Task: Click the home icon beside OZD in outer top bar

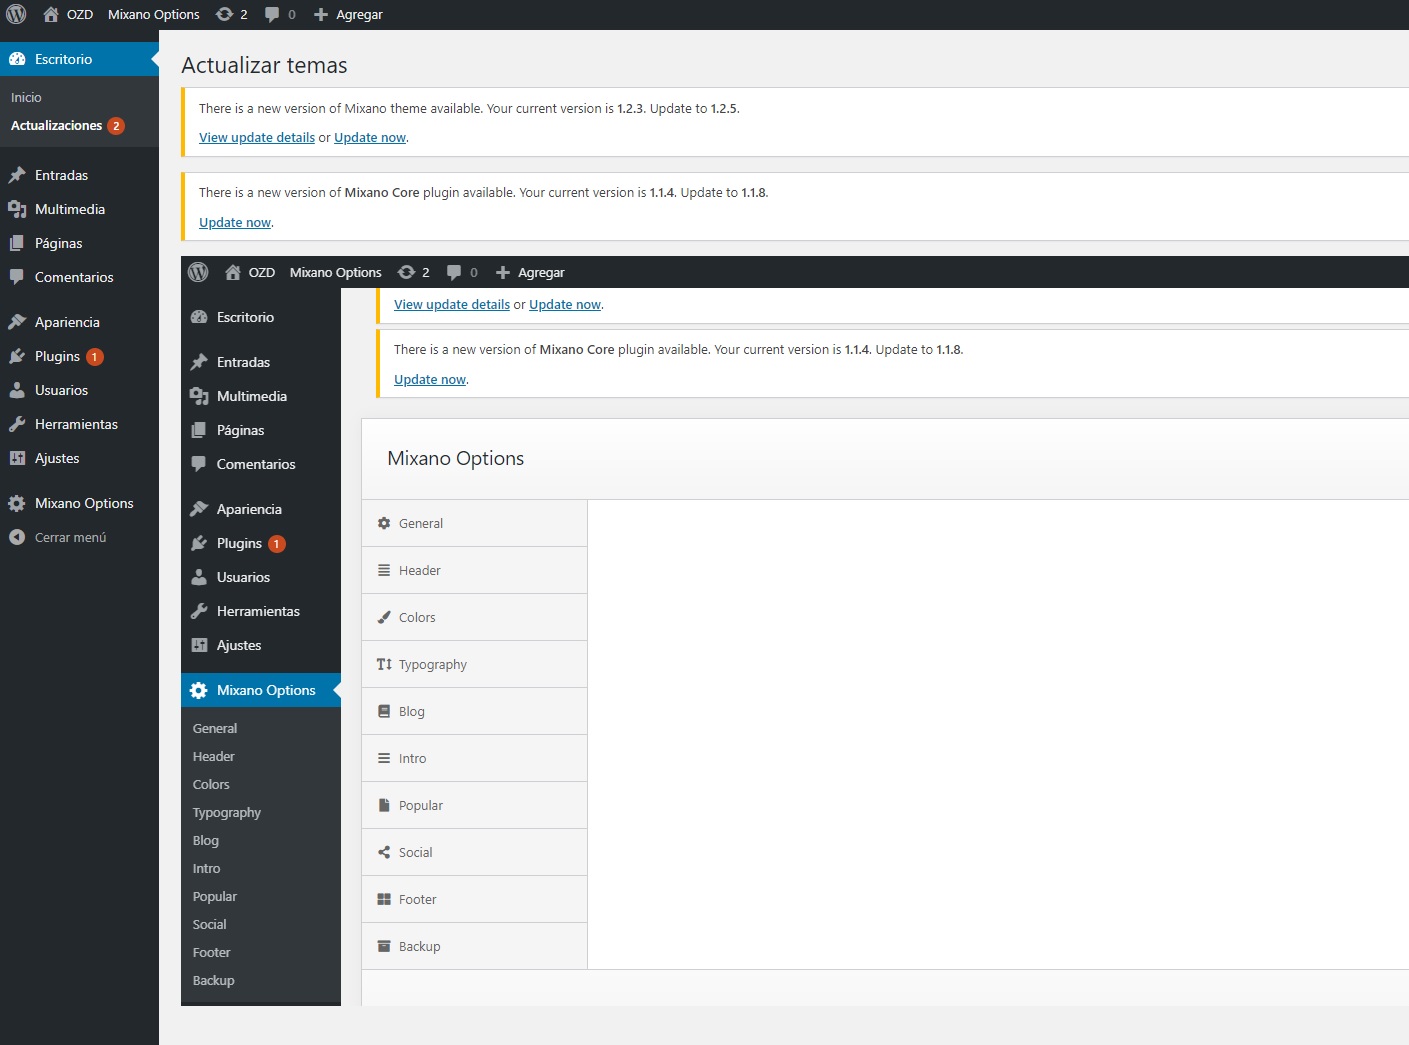Action: point(51,15)
